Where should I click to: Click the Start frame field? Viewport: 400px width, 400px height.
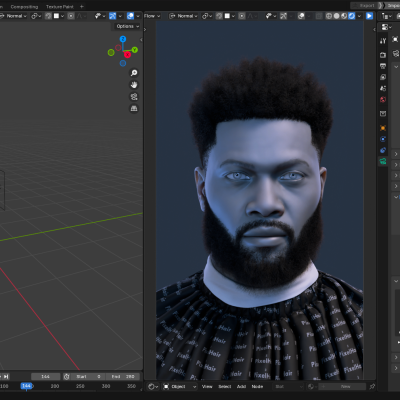[x=88, y=377]
